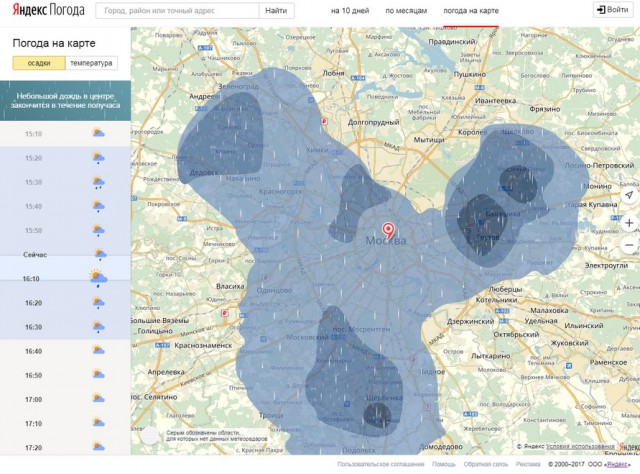The height and width of the screenshot is (474, 640).
Task: Zoom in the map with plus button
Action: point(629,223)
